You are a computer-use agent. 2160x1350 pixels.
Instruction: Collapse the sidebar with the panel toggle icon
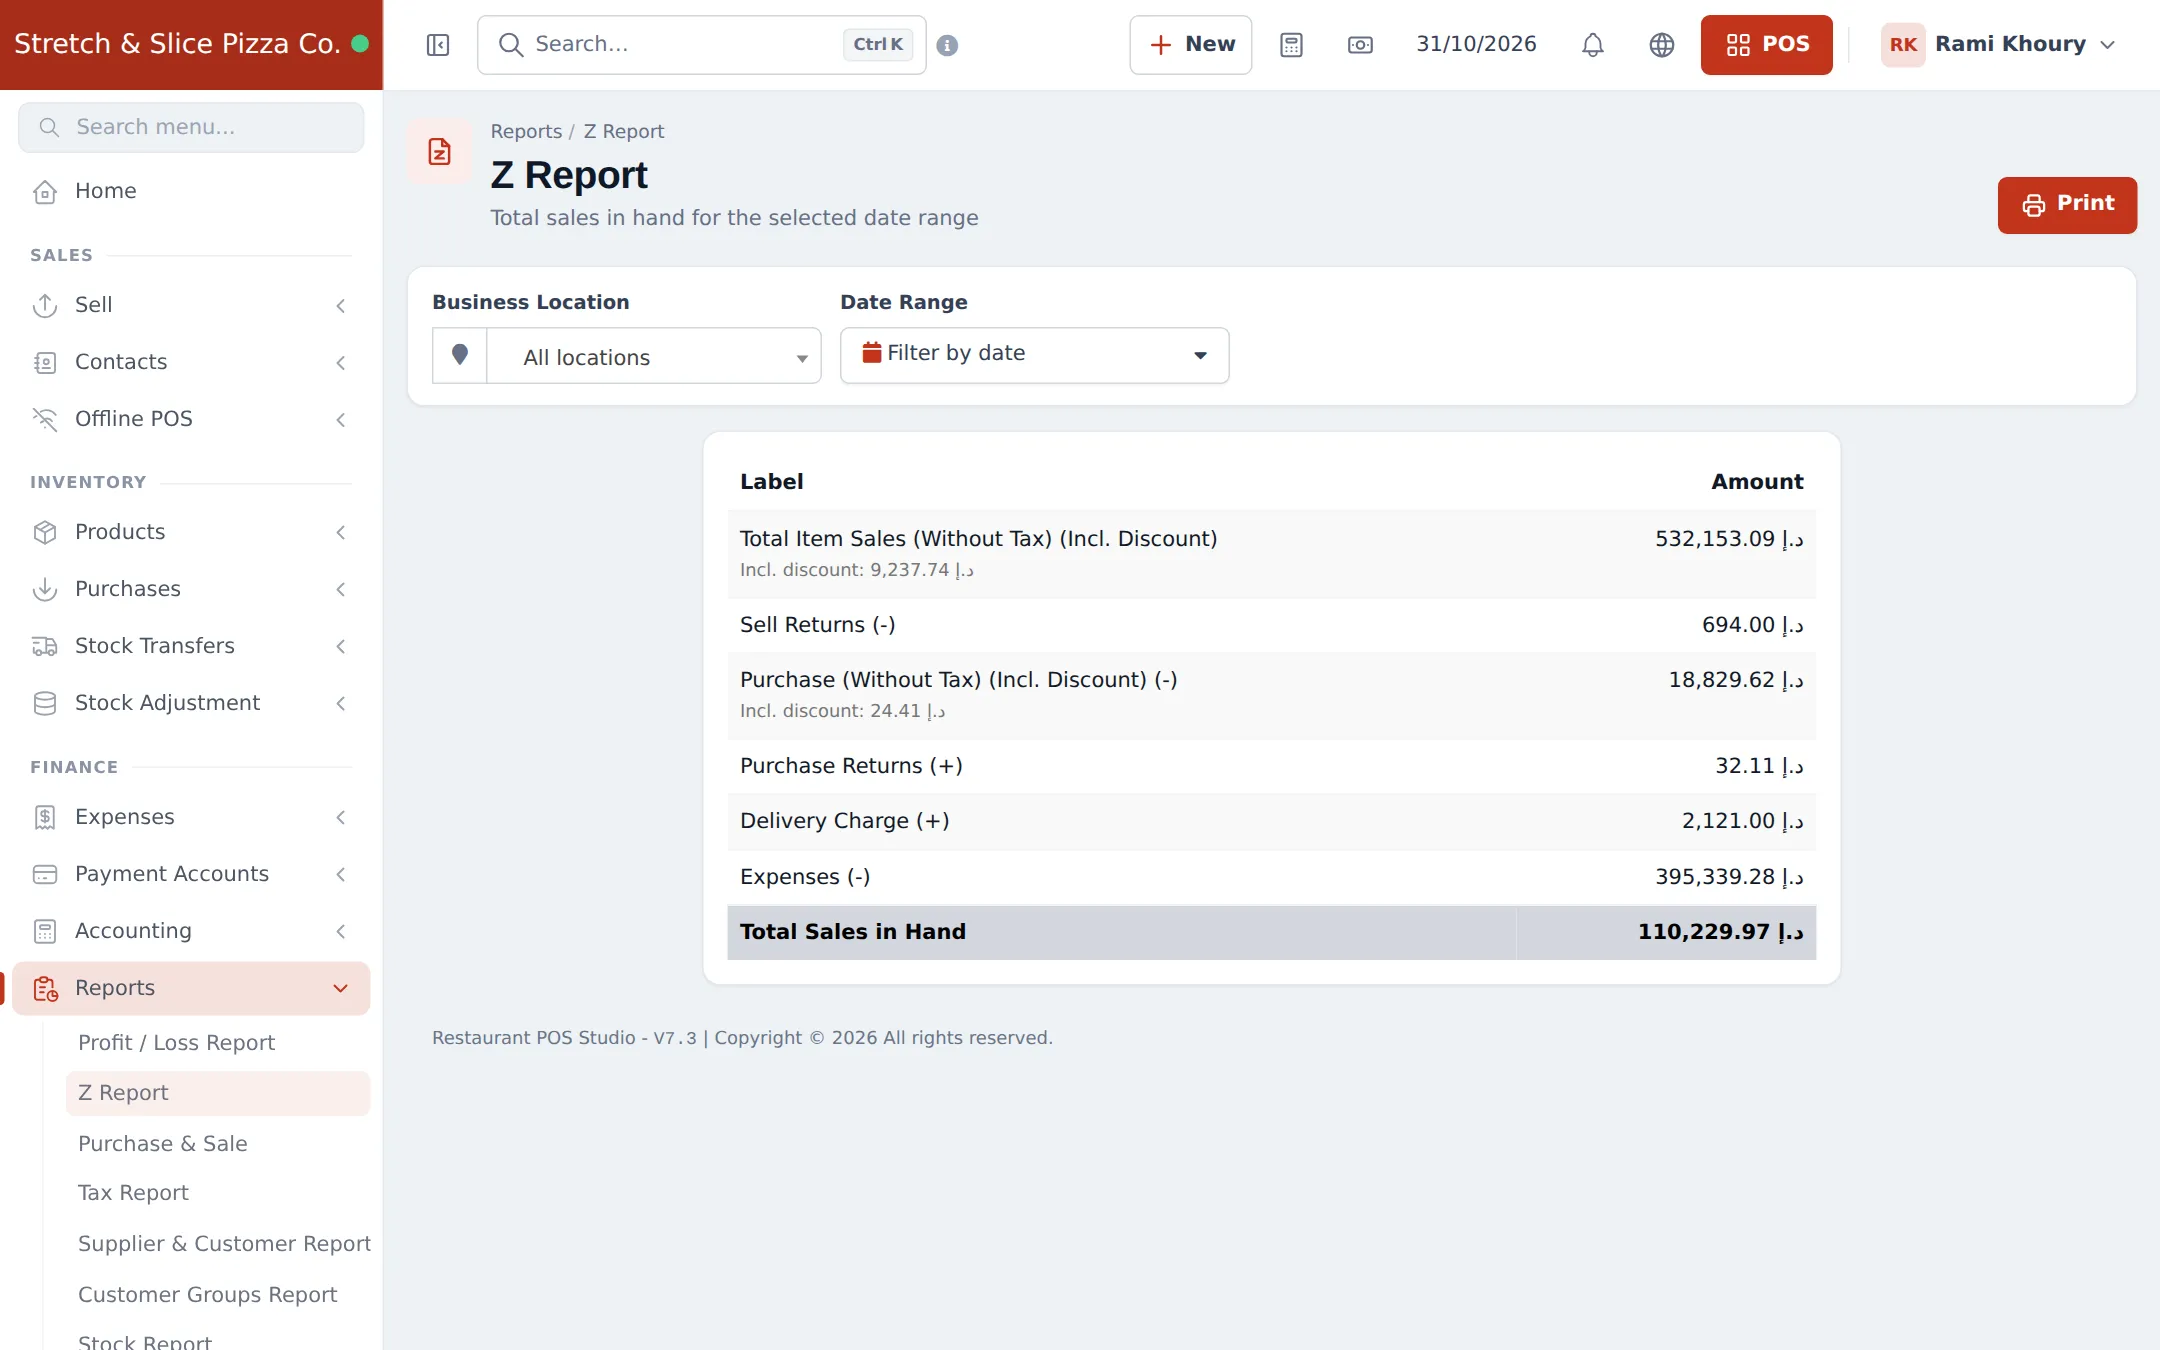click(x=438, y=45)
